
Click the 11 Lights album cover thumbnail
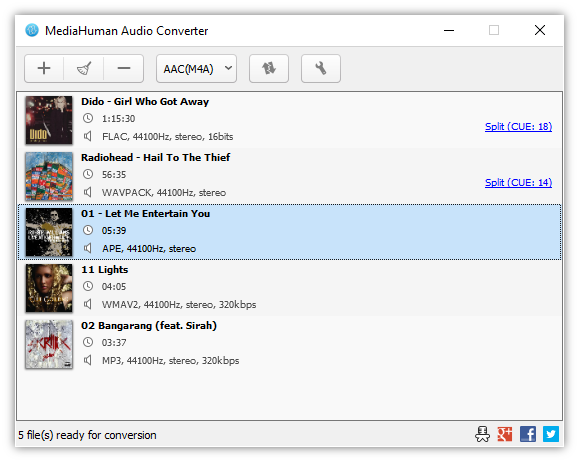tap(49, 288)
